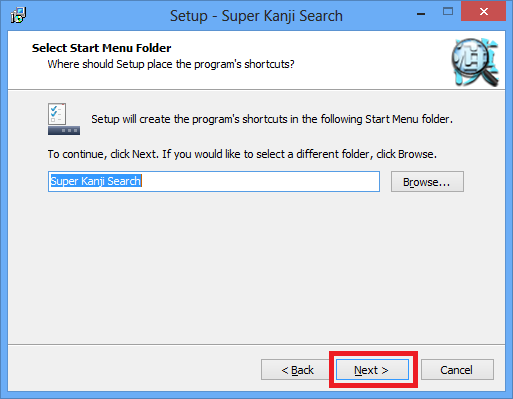
Task: Click the 'Select Start Menu Folder' heading
Action: [x=101, y=48]
